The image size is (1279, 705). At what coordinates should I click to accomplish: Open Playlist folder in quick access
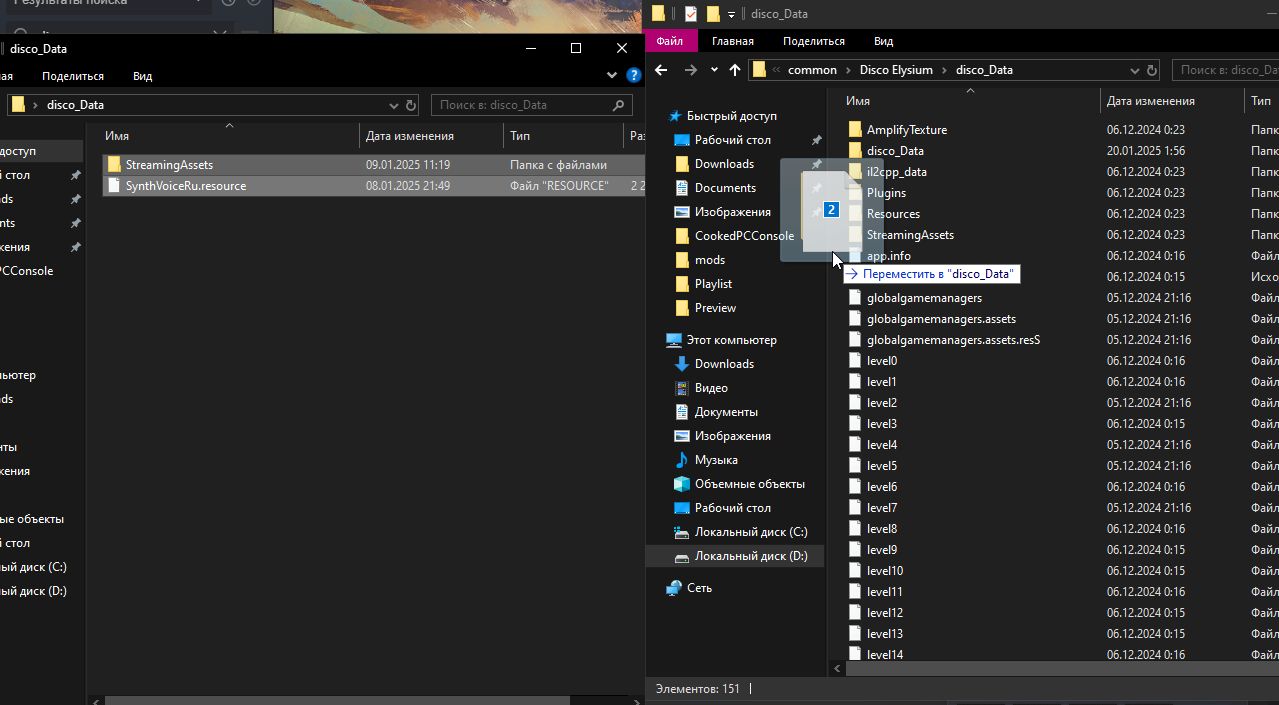[713, 284]
